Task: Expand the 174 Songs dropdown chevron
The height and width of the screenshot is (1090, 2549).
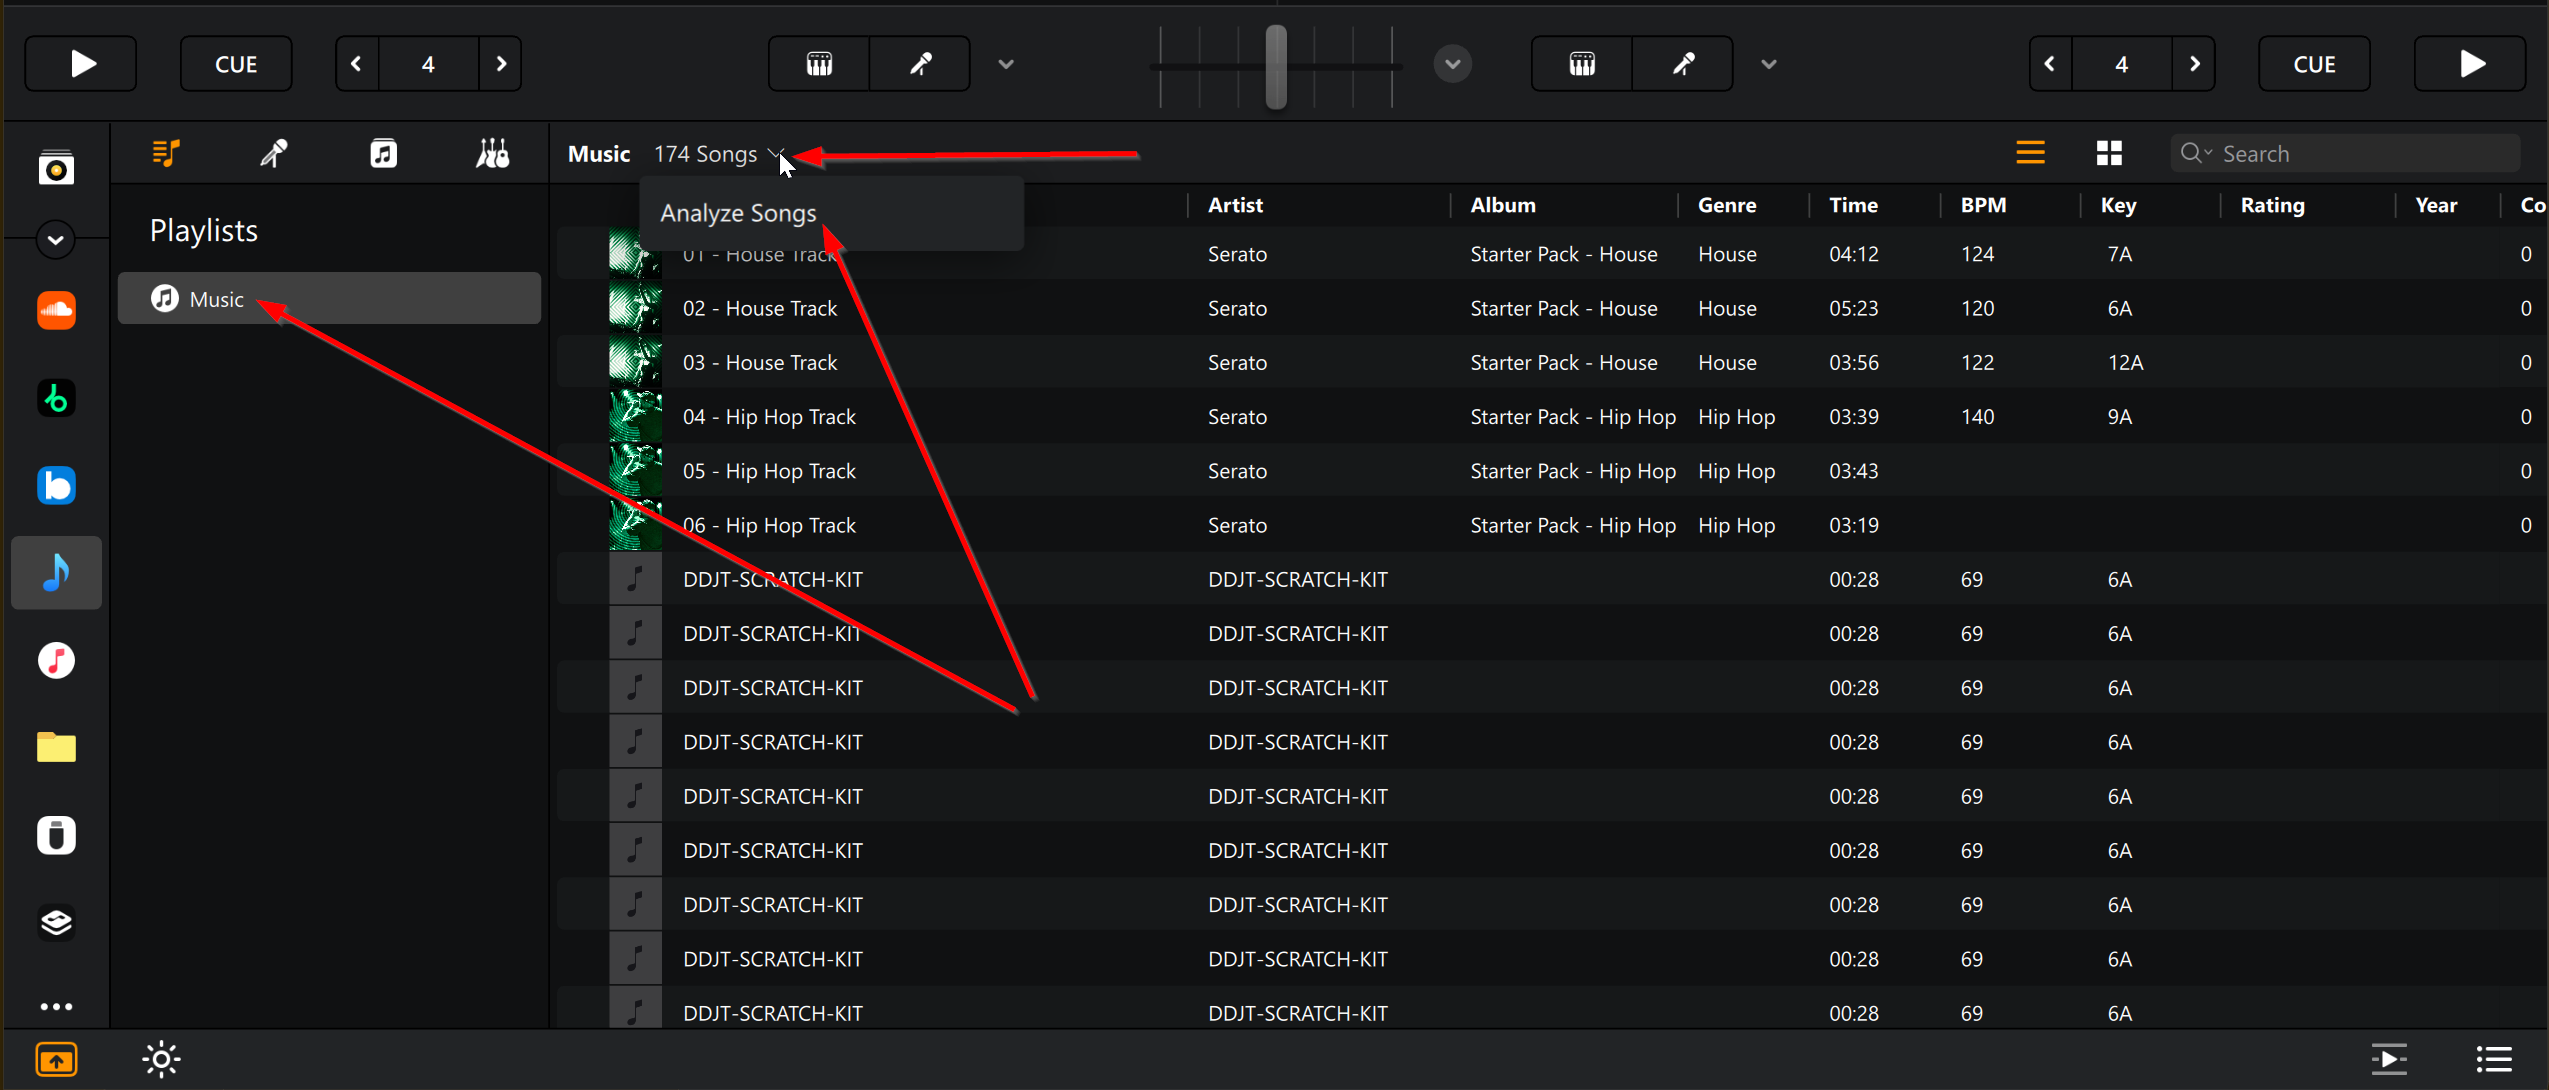Action: tap(775, 154)
